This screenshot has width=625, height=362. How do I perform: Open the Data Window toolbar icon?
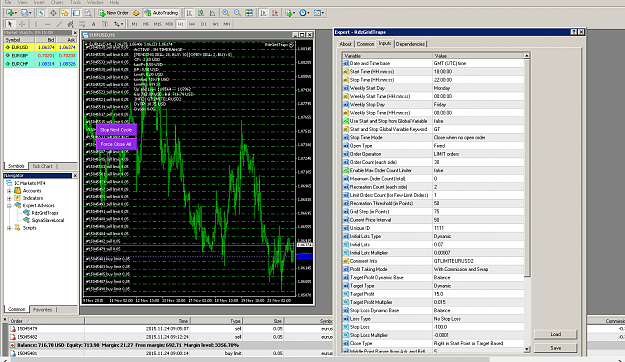click(x=53, y=13)
